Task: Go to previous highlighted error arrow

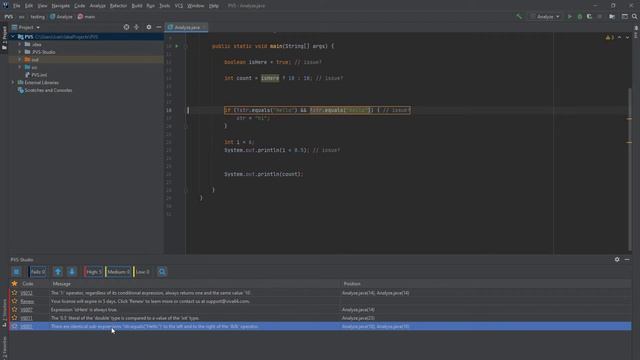Action: coord(620,38)
